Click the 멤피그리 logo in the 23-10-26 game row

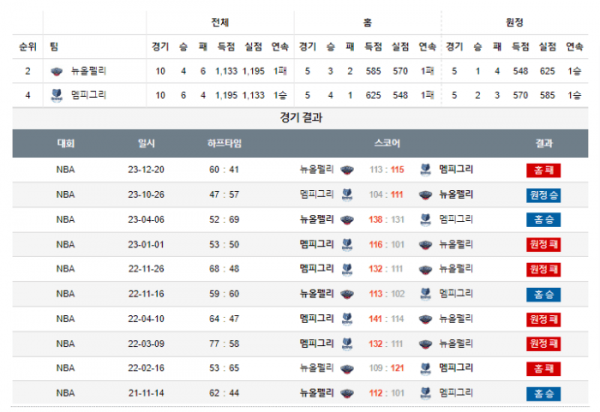(347, 195)
